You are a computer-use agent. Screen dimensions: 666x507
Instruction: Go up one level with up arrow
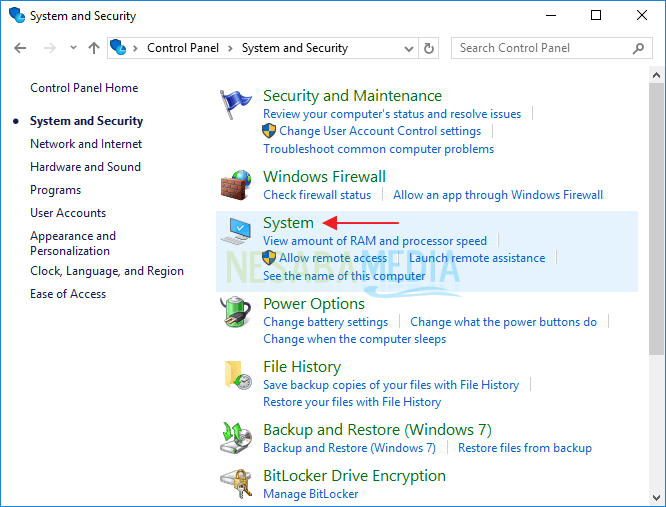click(94, 48)
